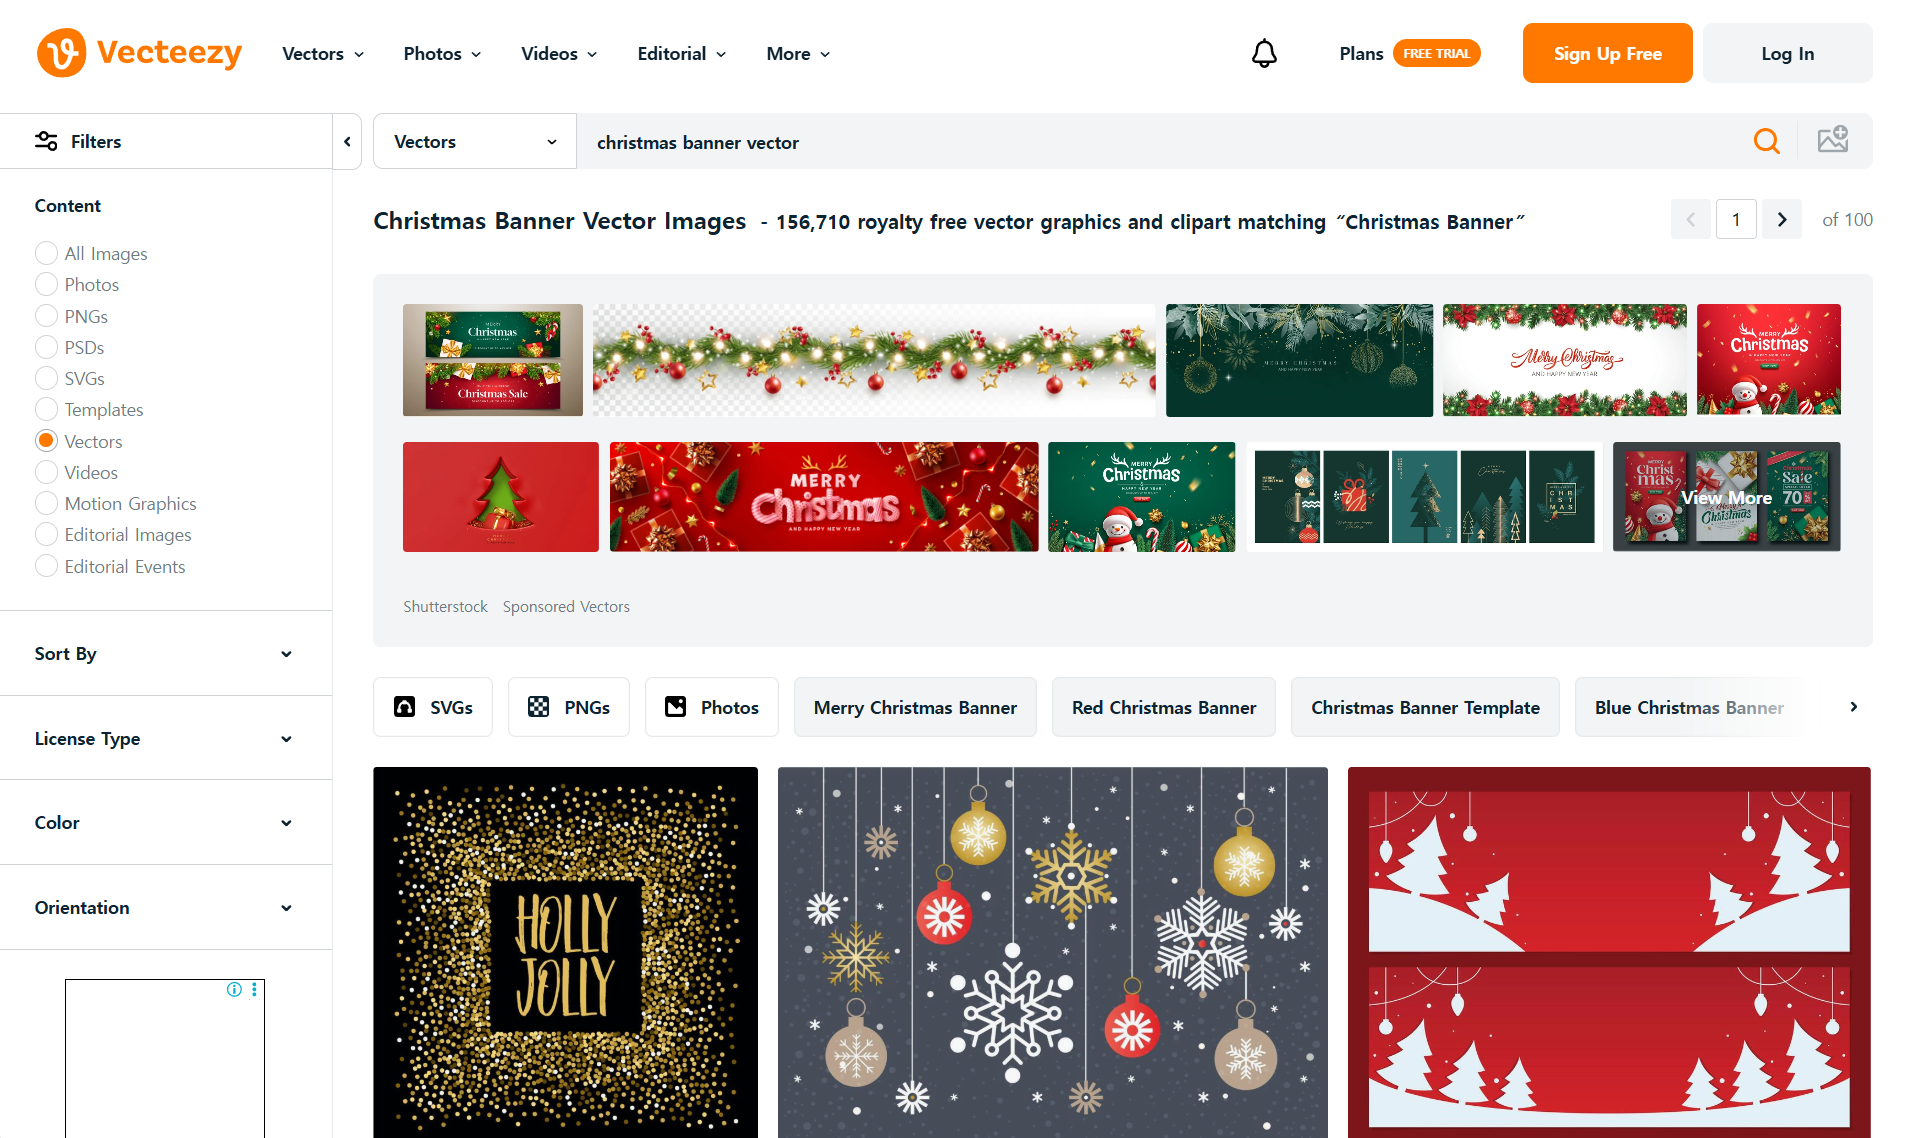Open search by image icon
This screenshot has width=1909, height=1138.
click(x=1833, y=140)
